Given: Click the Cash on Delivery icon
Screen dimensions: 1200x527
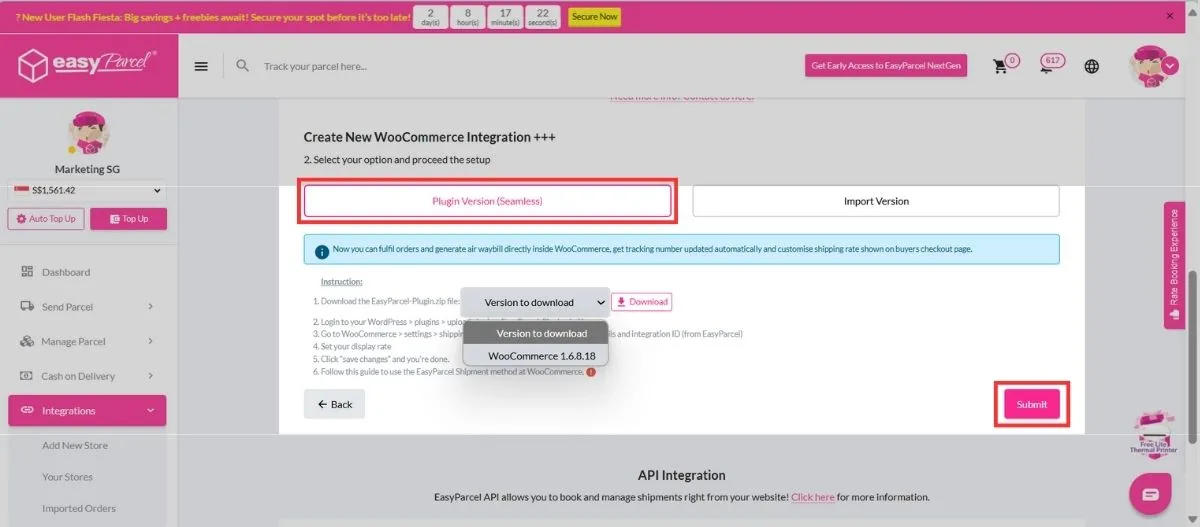Looking at the screenshot, I should coord(27,376).
